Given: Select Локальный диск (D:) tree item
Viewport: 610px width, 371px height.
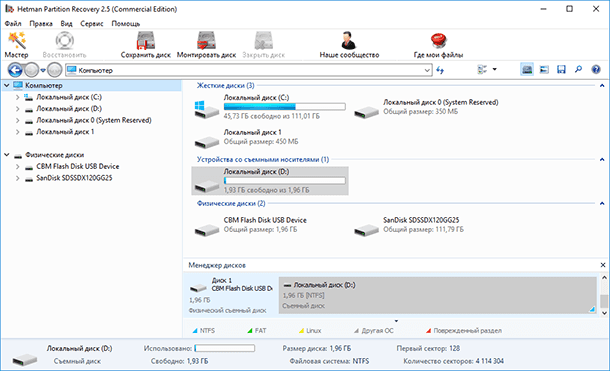Looking at the screenshot, I should (x=69, y=109).
